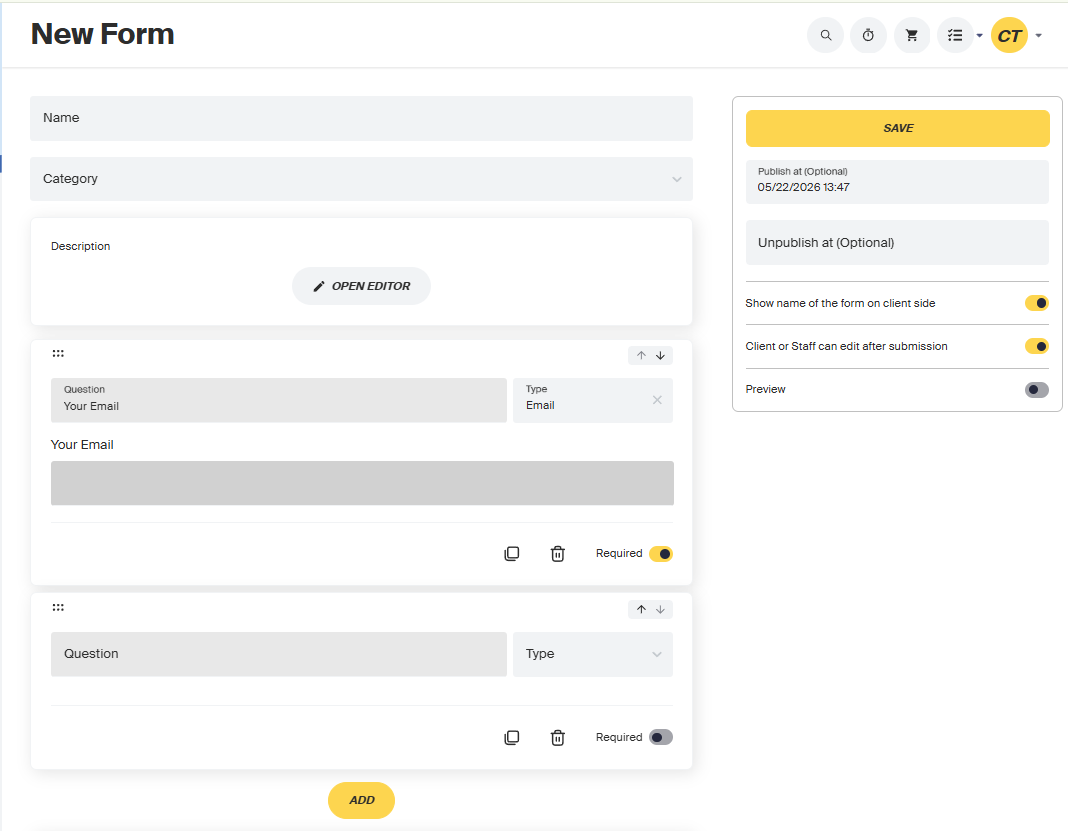The height and width of the screenshot is (831, 1068).
Task: Click the ADD button
Action: click(x=361, y=800)
